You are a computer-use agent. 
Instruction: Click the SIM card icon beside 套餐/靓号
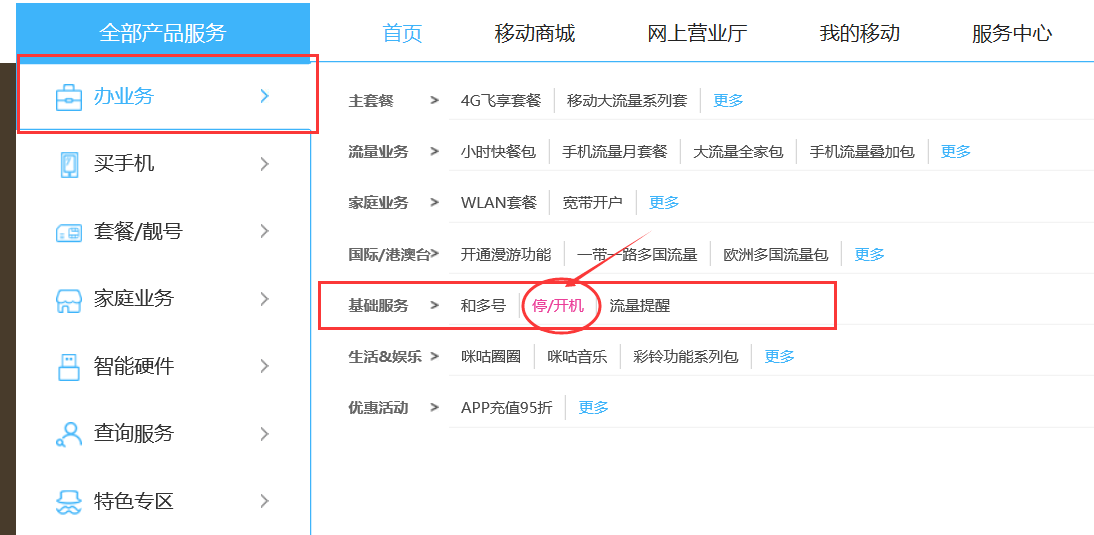68,232
